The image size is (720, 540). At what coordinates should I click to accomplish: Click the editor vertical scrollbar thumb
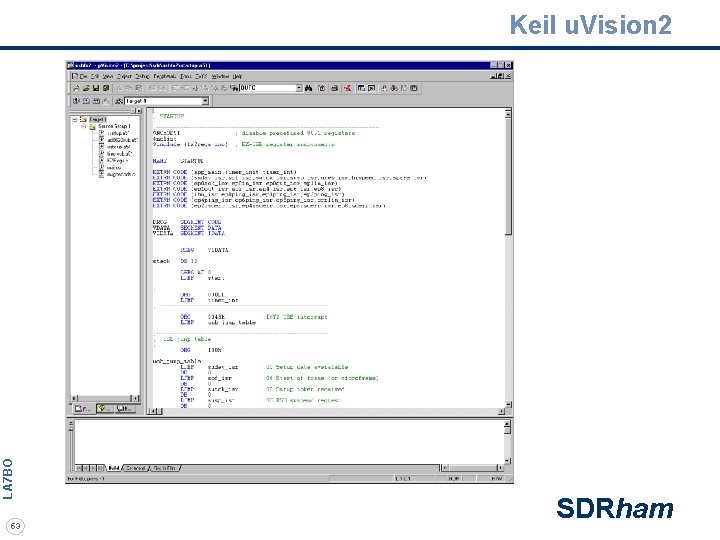coord(508,176)
